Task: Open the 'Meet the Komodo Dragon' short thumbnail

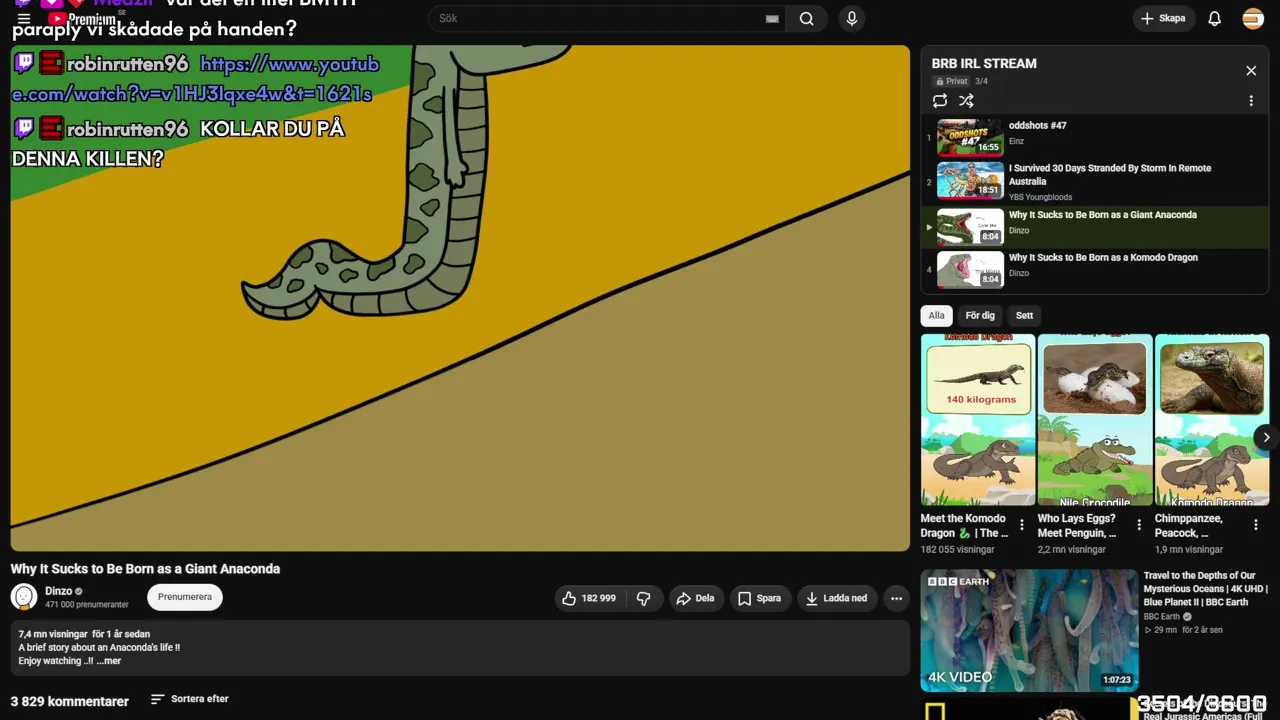Action: (978, 420)
